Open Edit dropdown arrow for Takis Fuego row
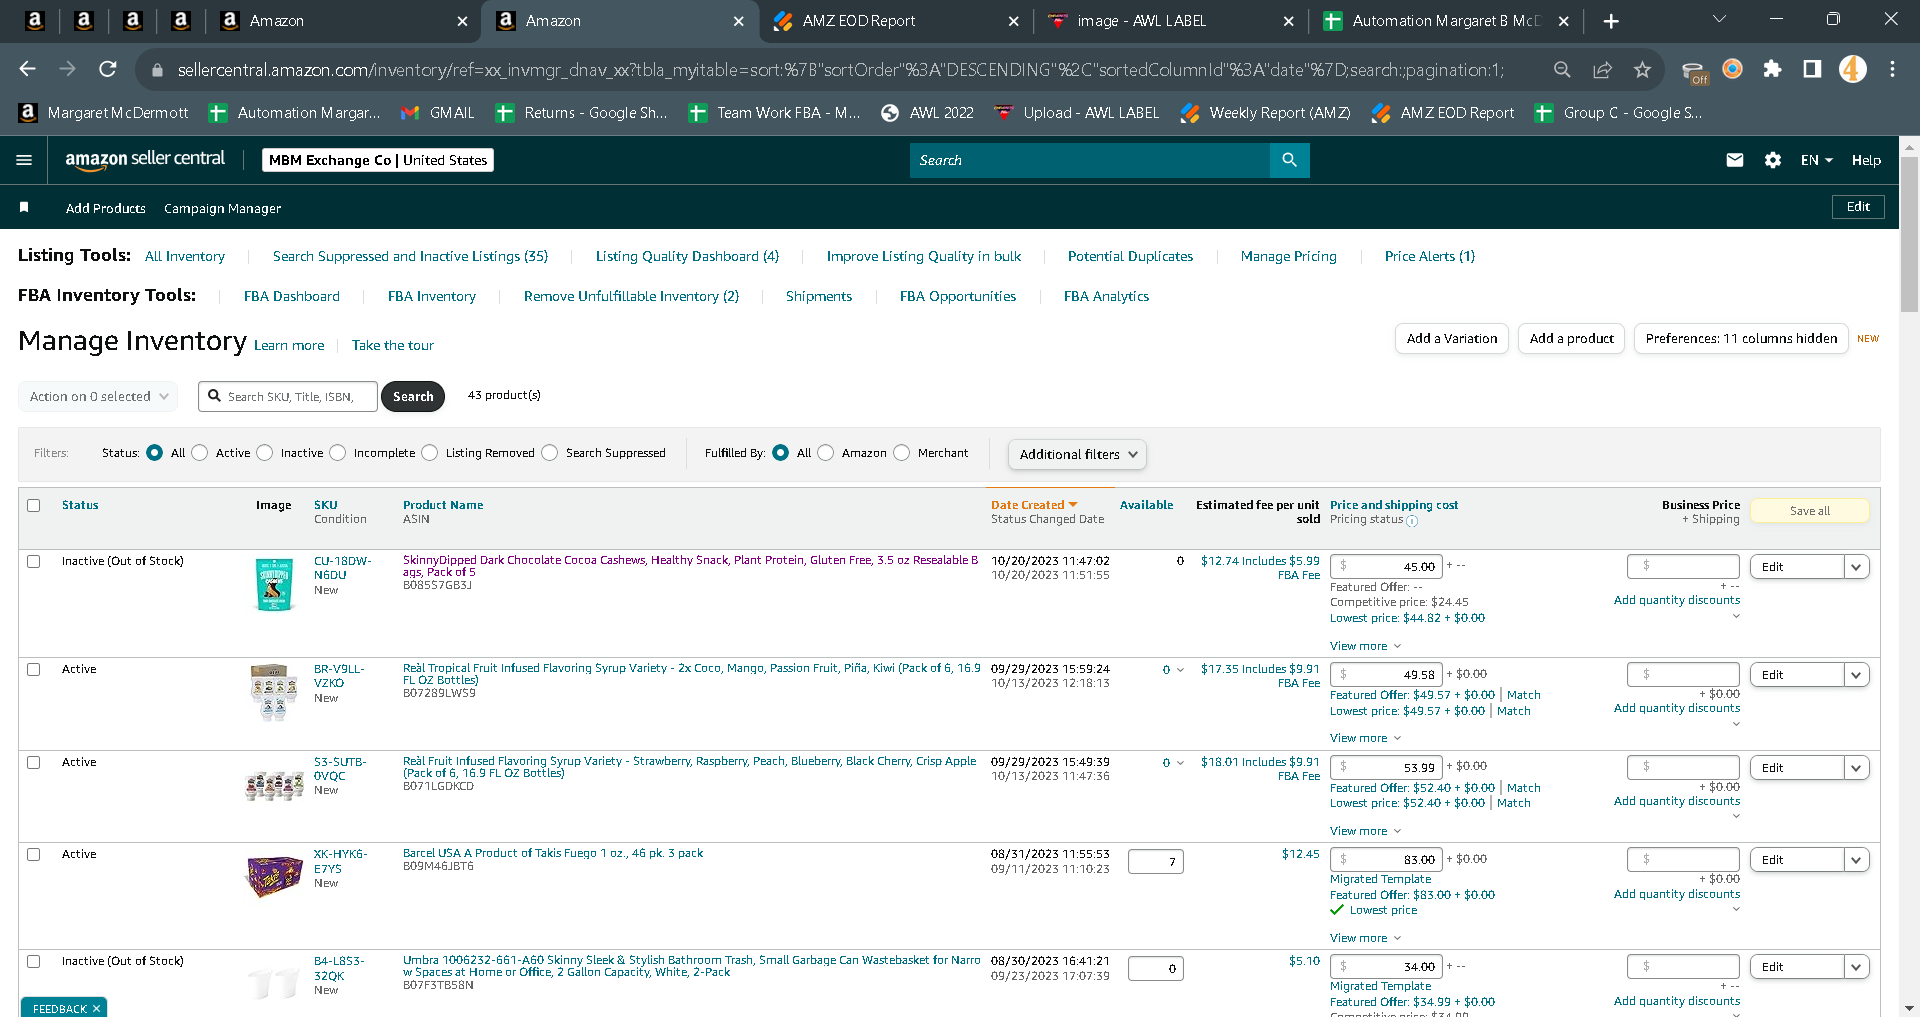This screenshot has height=1017, width=1920. (x=1857, y=860)
